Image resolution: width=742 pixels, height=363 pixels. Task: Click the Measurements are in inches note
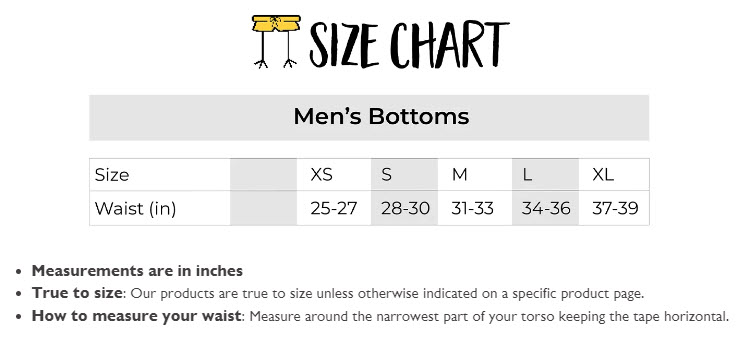click(x=137, y=271)
